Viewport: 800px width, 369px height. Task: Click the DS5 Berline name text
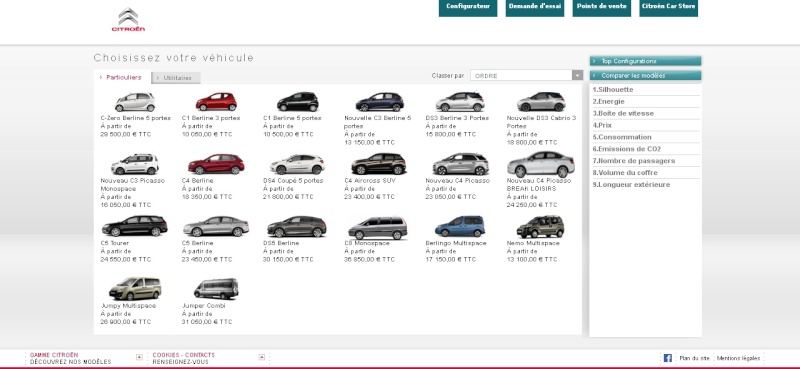coord(281,243)
